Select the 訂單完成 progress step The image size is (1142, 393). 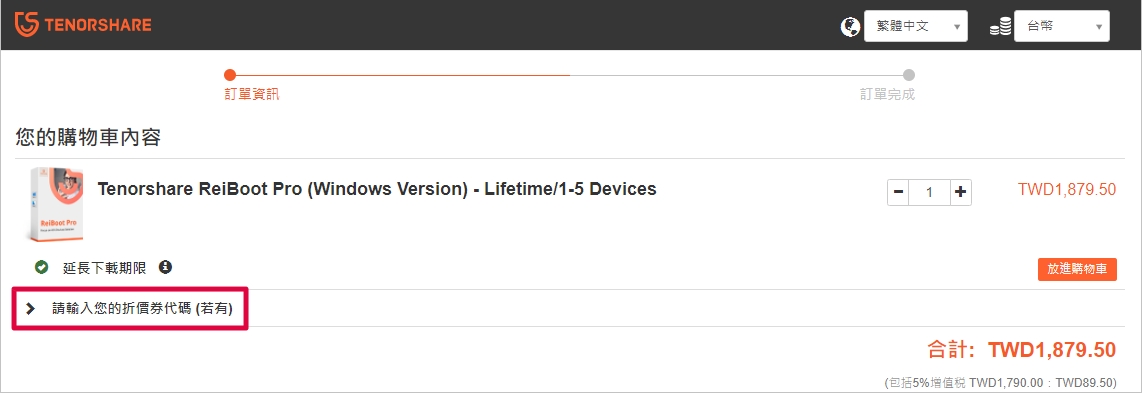point(887,95)
